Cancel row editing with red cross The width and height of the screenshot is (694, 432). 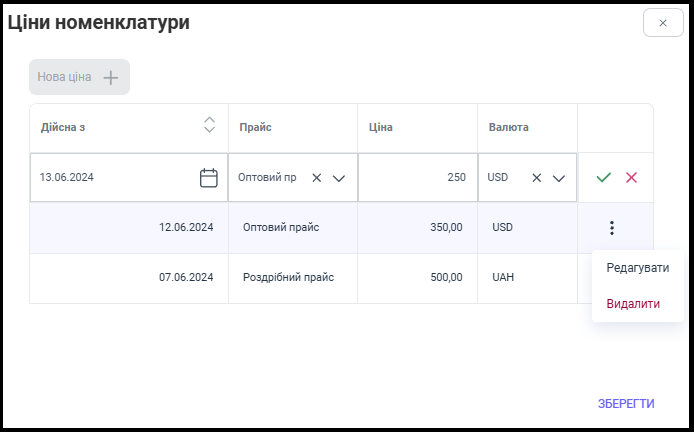point(631,177)
